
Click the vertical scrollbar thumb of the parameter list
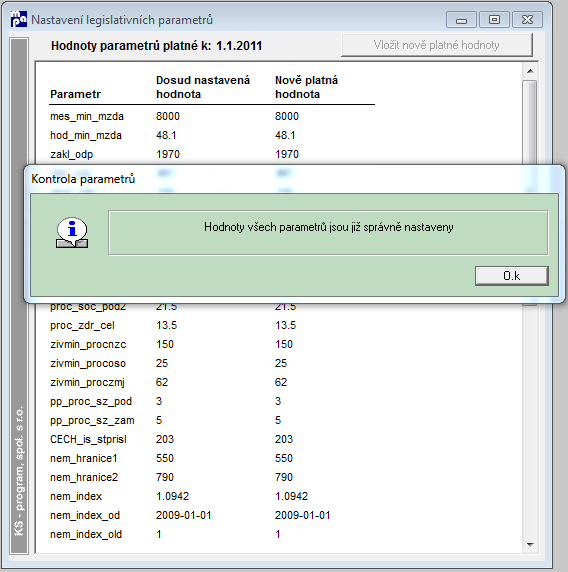tap(530, 122)
